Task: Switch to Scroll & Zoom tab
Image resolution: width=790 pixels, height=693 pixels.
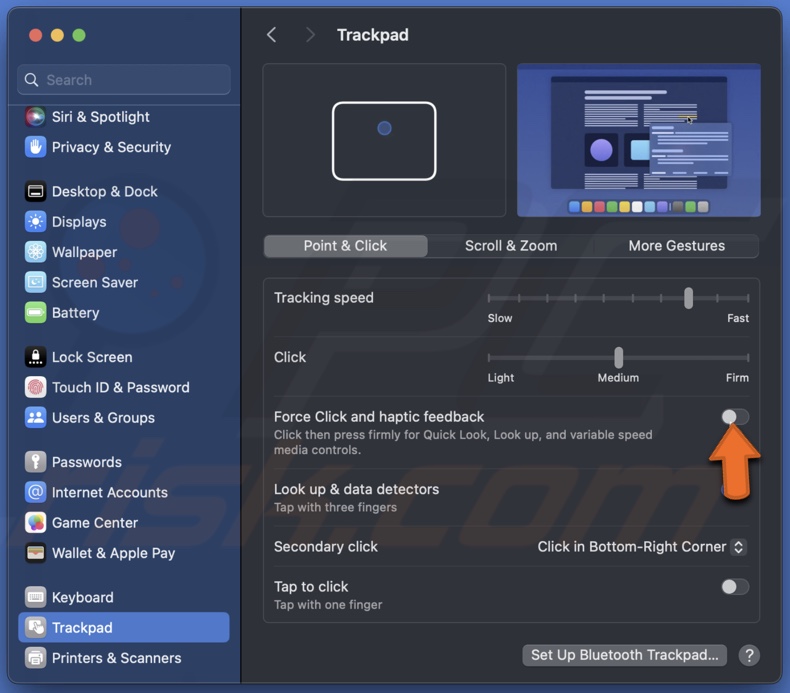Action: pos(511,246)
